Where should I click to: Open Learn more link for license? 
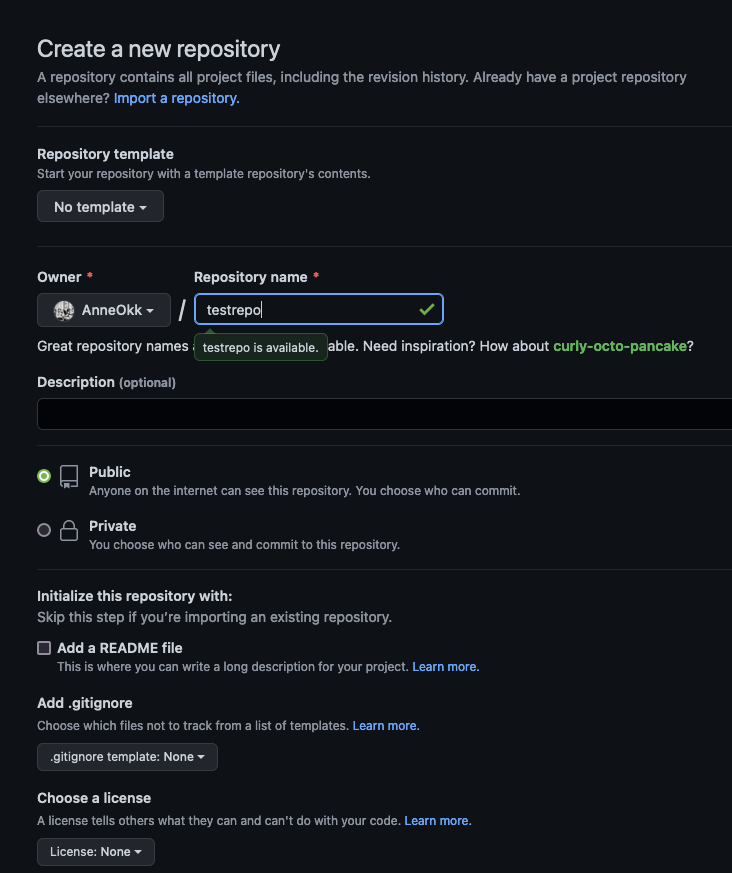(438, 820)
